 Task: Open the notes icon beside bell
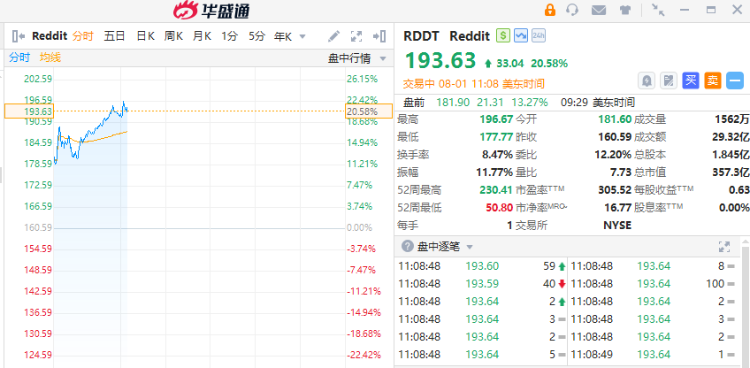(669, 81)
